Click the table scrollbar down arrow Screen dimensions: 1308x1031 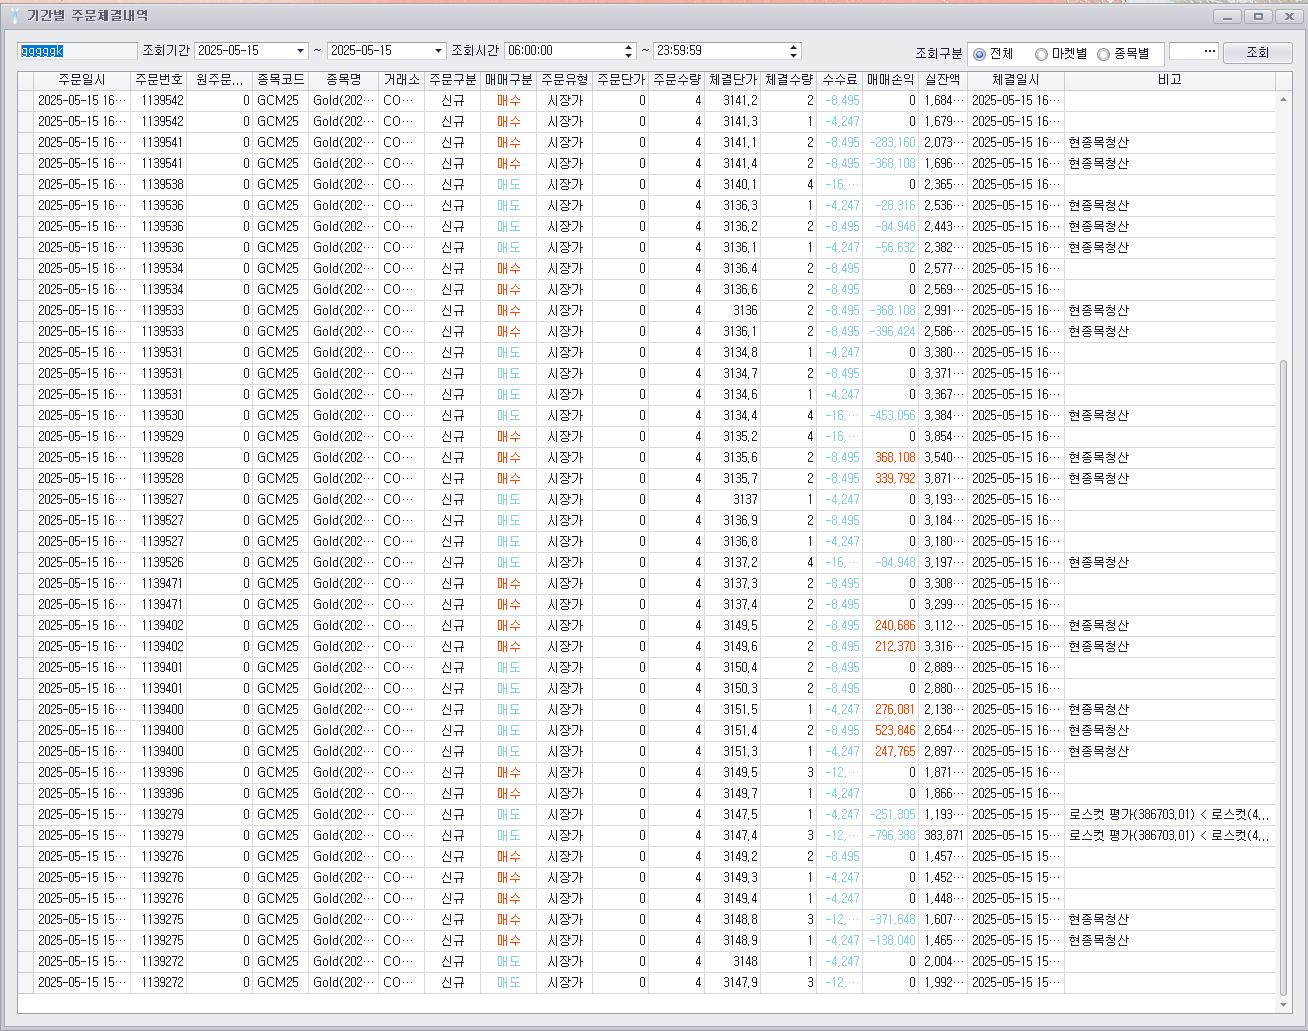click(1283, 1005)
